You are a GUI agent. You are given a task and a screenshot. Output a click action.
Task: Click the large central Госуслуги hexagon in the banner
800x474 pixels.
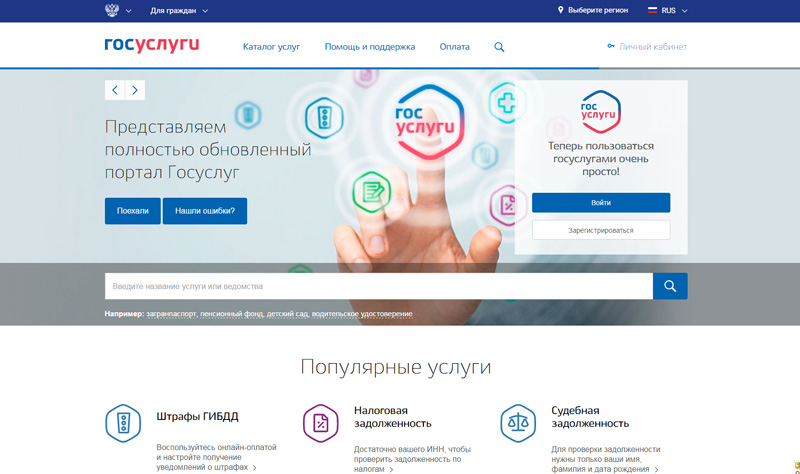pyautogui.click(x=429, y=121)
